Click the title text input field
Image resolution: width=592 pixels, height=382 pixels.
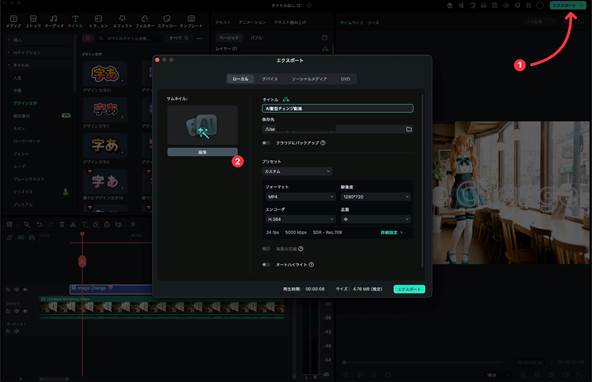(338, 109)
